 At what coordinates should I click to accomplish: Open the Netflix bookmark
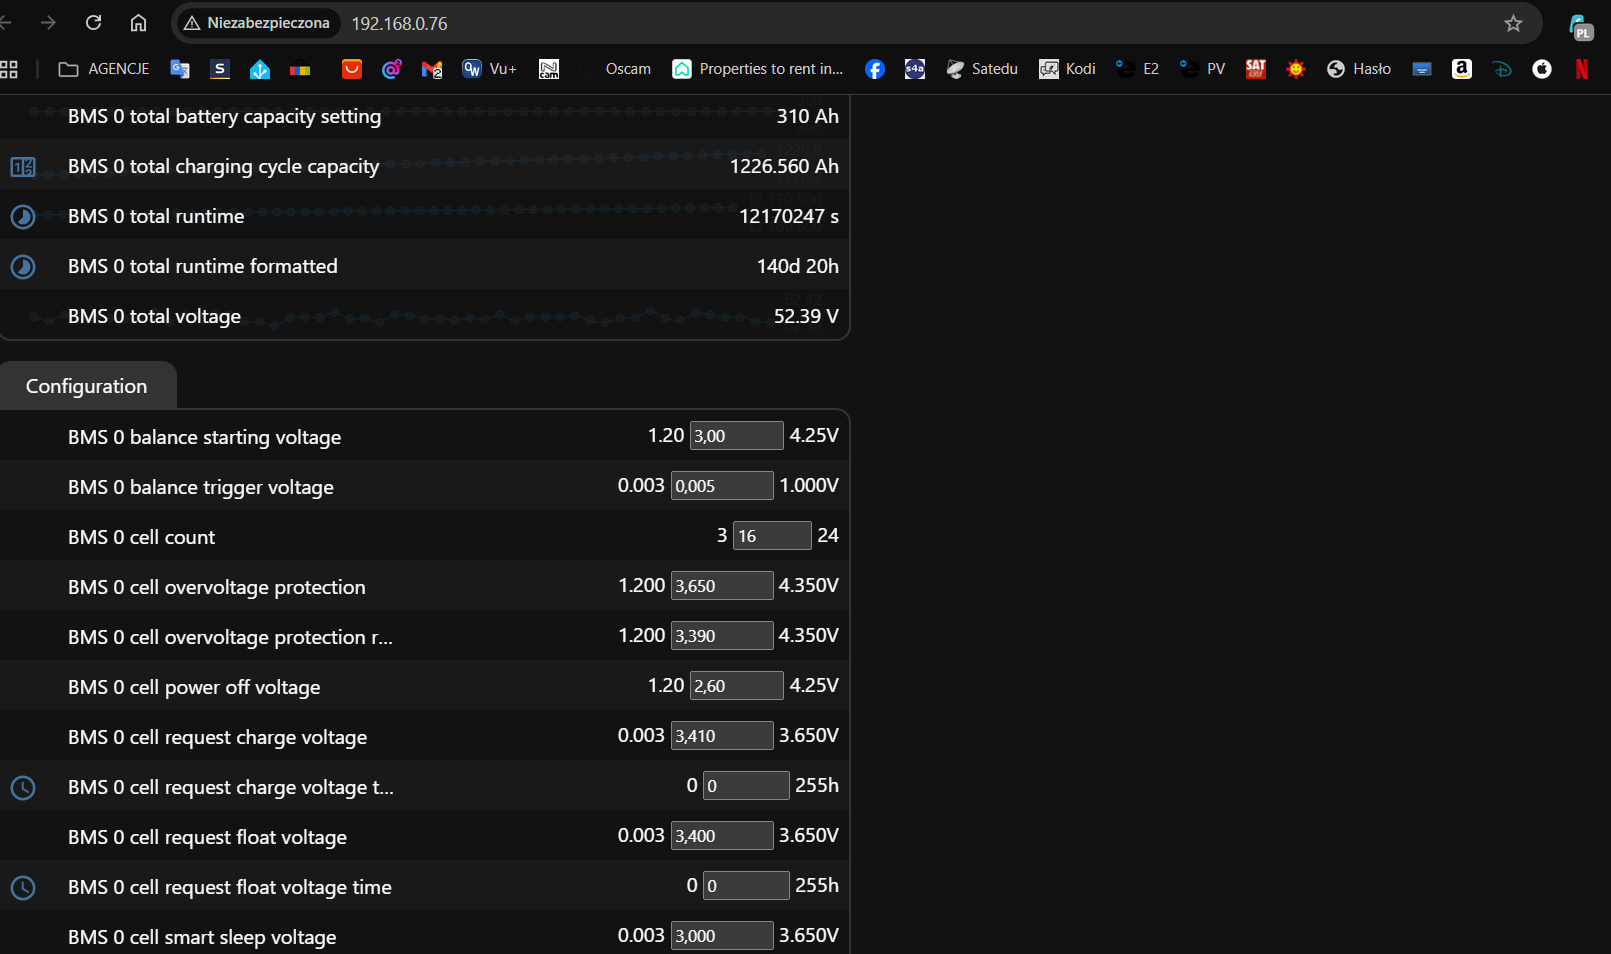1582,69
